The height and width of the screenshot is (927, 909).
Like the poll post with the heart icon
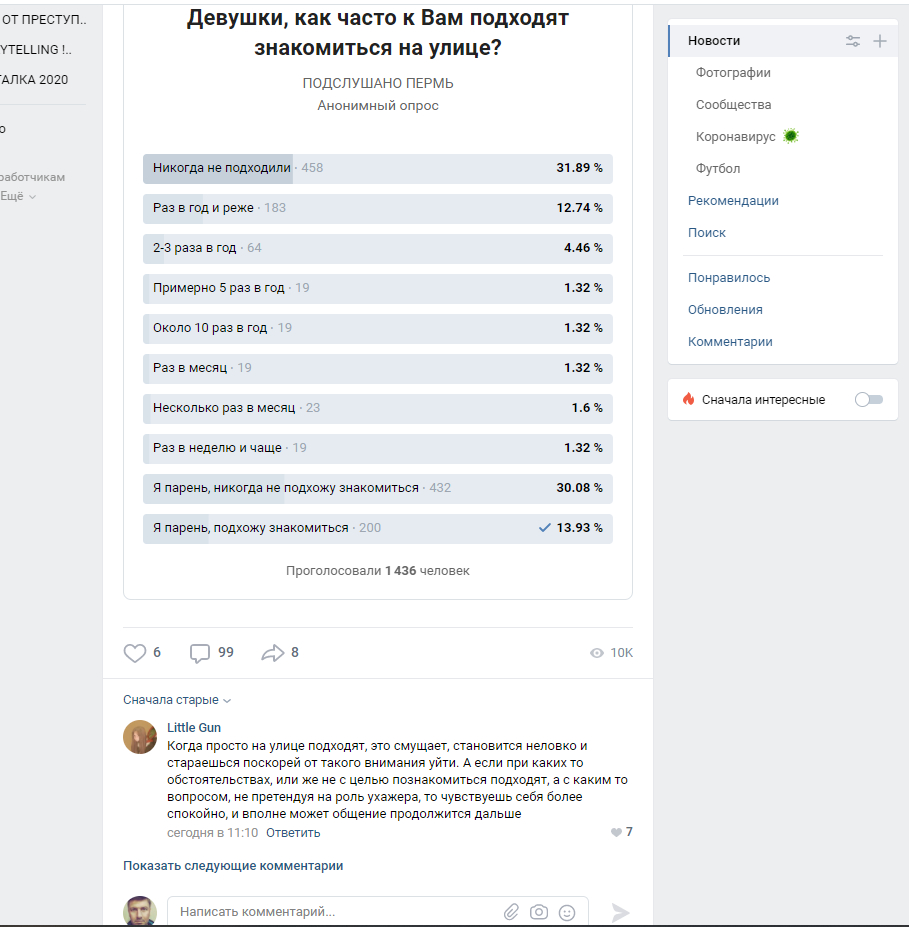(x=134, y=652)
